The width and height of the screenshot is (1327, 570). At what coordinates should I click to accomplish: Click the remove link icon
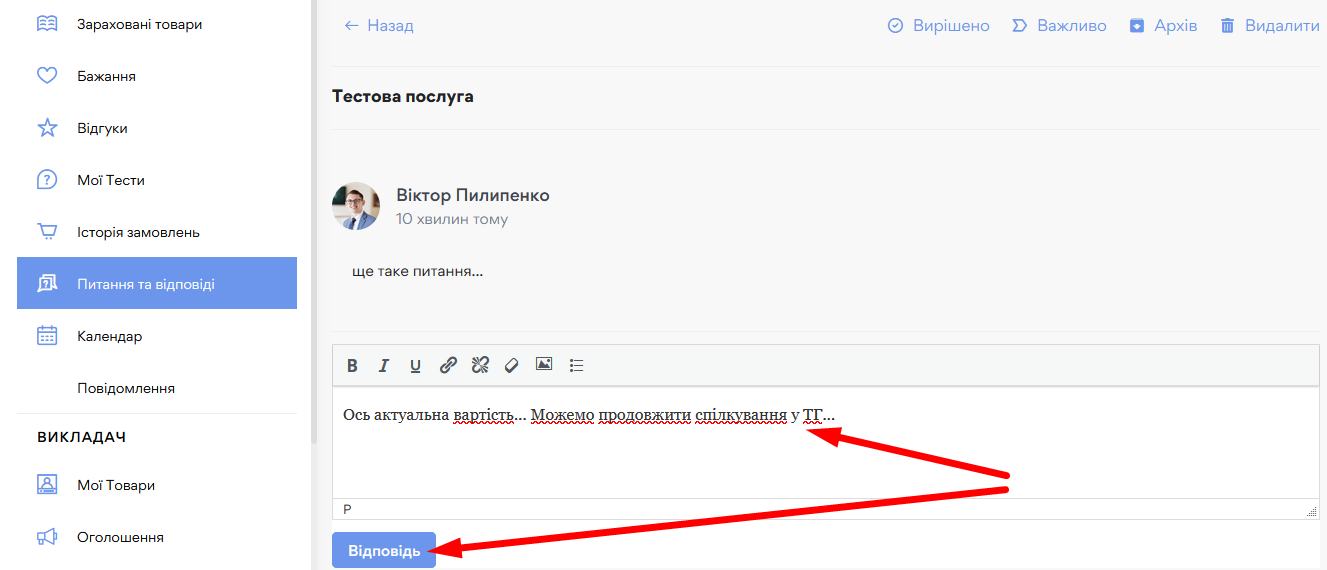click(x=480, y=366)
